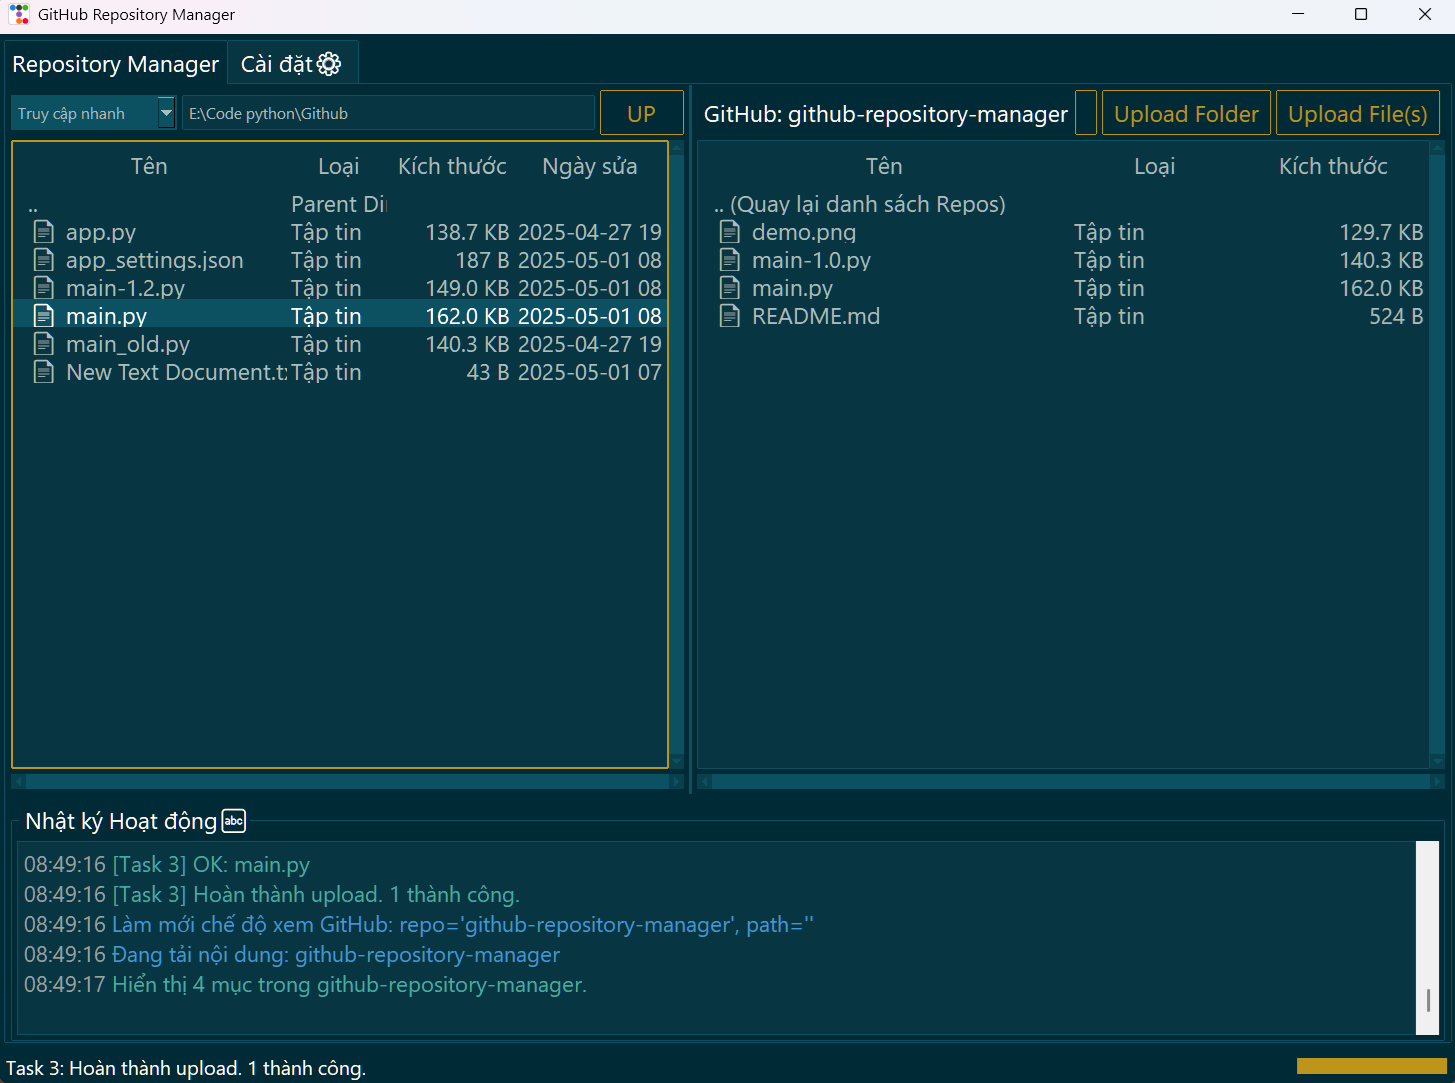Select the New Text Document row

tap(340, 372)
